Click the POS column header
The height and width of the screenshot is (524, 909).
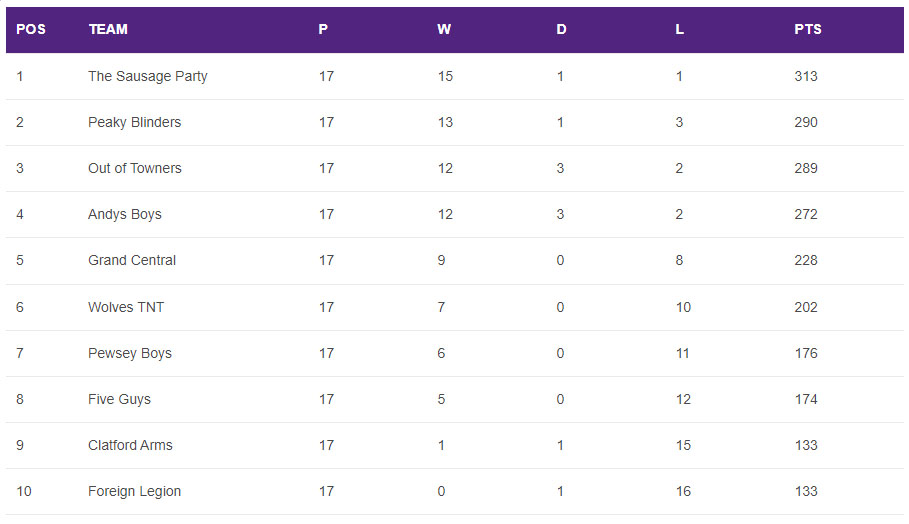(x=31, y=29)
